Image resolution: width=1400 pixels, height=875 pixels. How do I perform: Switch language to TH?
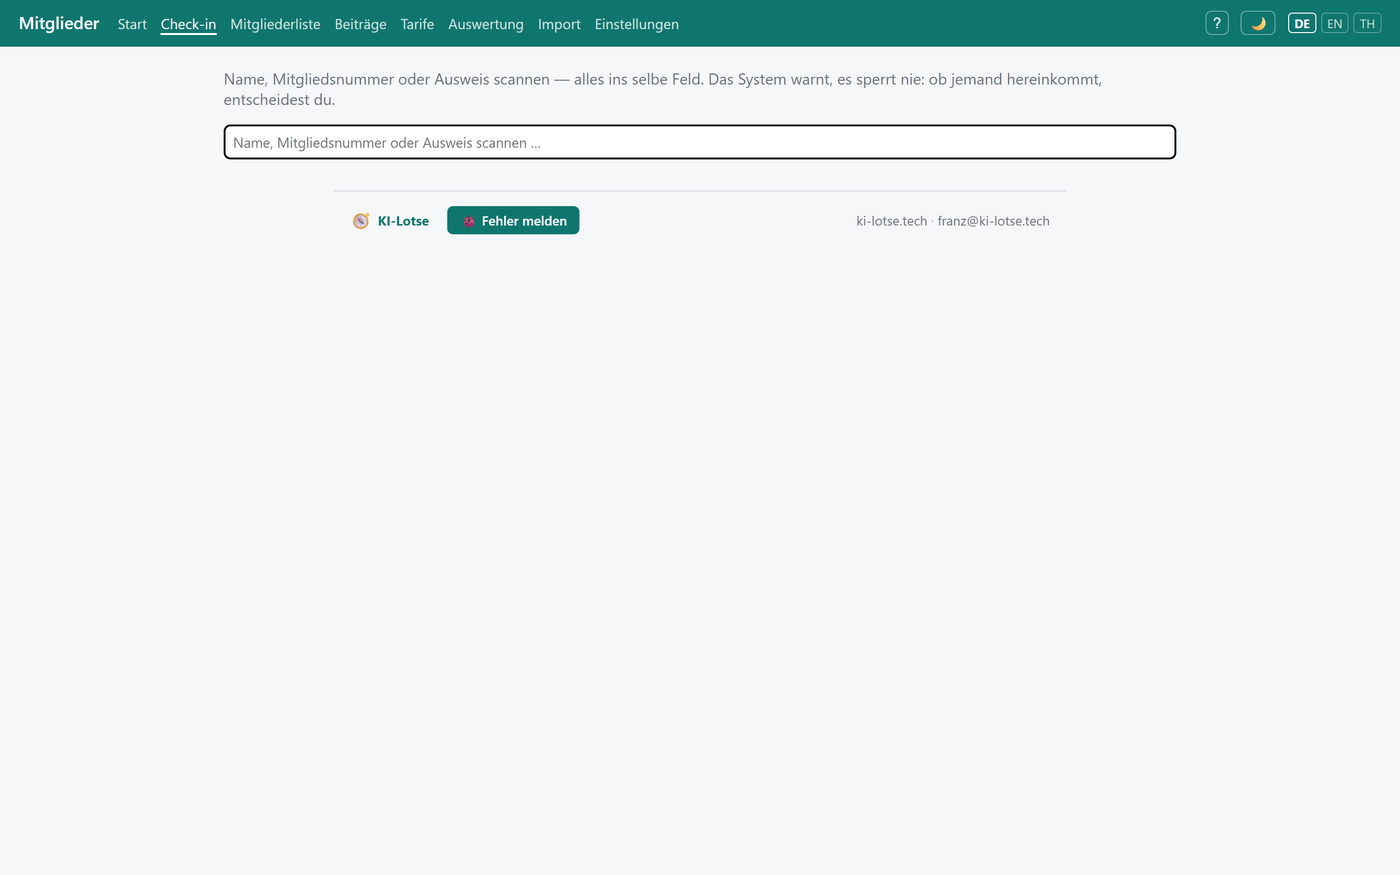point(1367,23)
